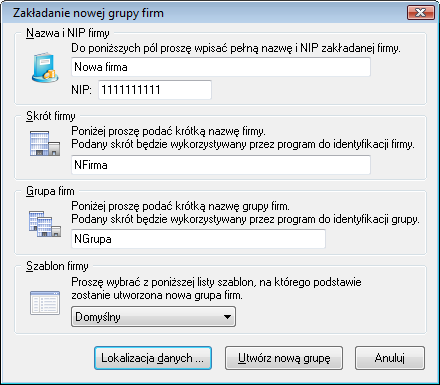The width and height of the screenshot is (440, 385).
Task: Click the NIP: label text
Action: [x=81, y=90]
